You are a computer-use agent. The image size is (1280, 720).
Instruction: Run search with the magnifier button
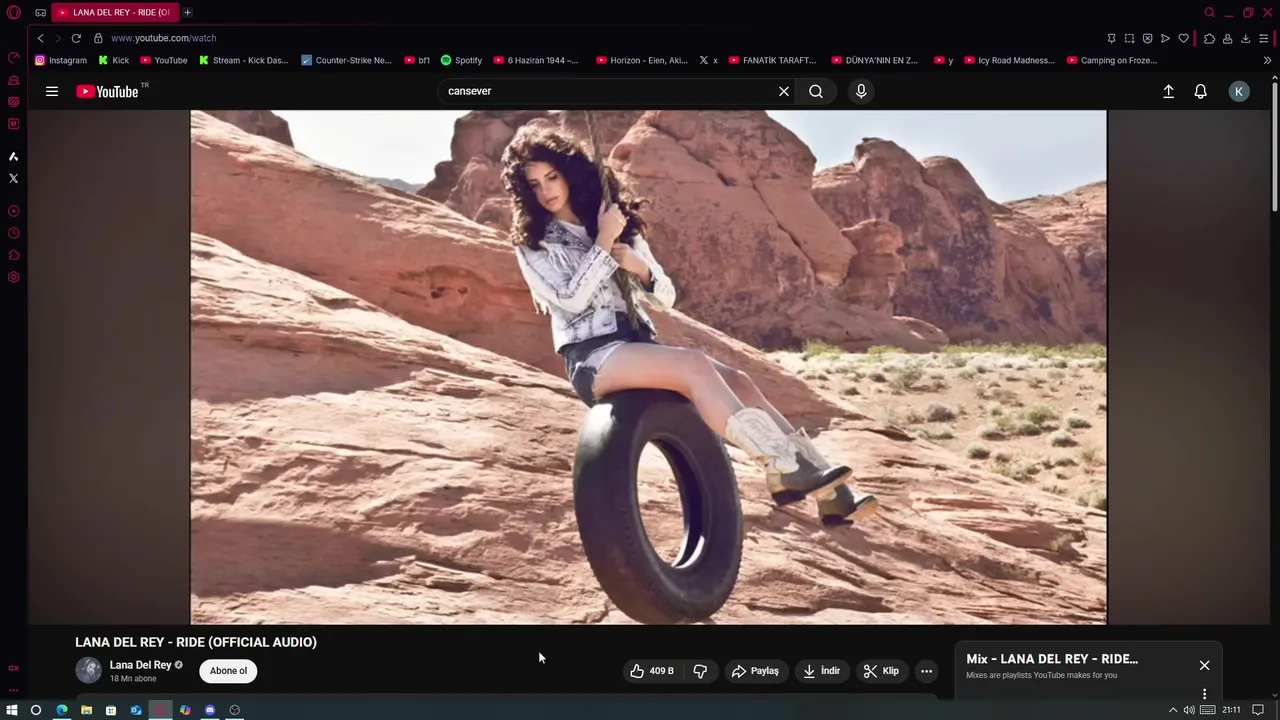pyautogui.click(x=816, y=91)
